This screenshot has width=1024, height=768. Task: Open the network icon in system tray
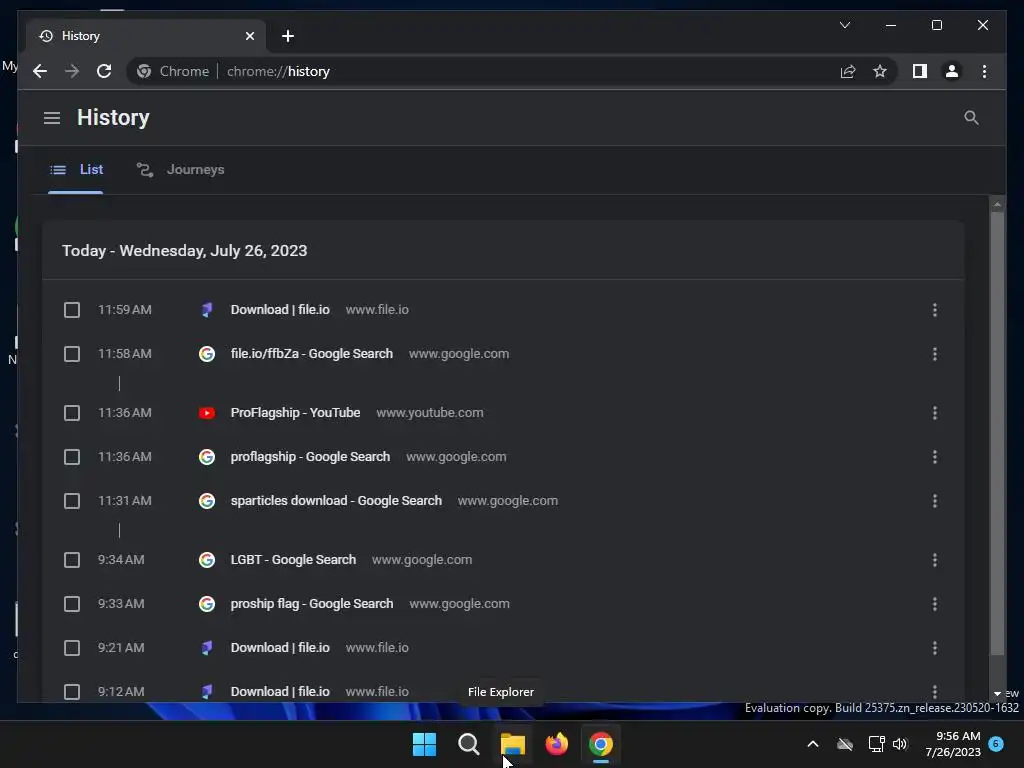click(876, 744)
